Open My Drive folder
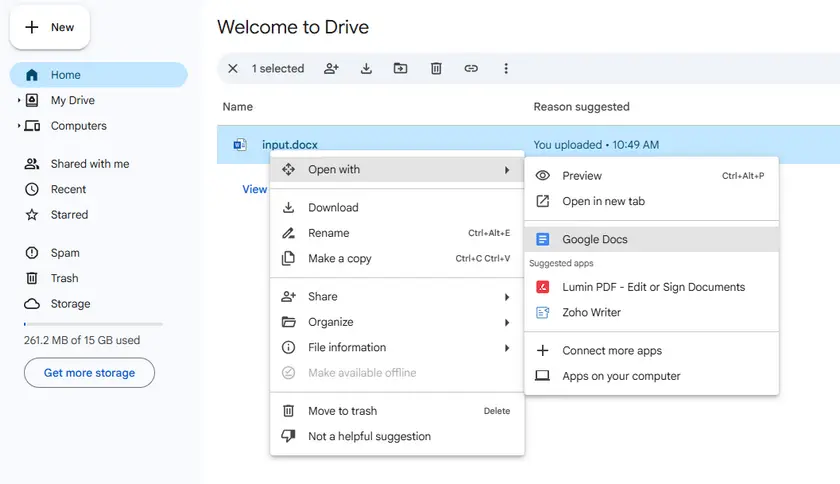840x484 pixels. click(x=72, y=100)
